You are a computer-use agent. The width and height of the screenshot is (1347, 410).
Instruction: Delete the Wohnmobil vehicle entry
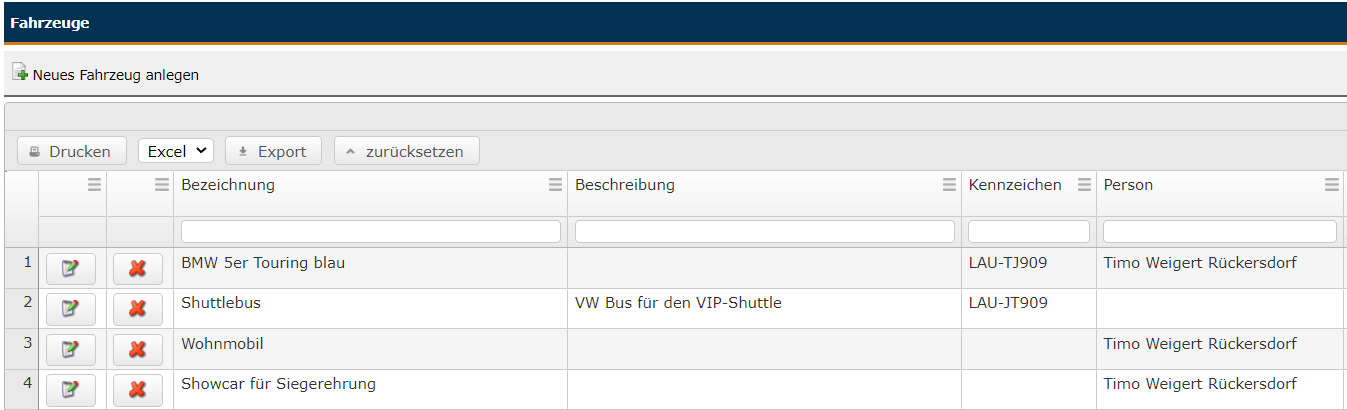[x=138, y=349]
